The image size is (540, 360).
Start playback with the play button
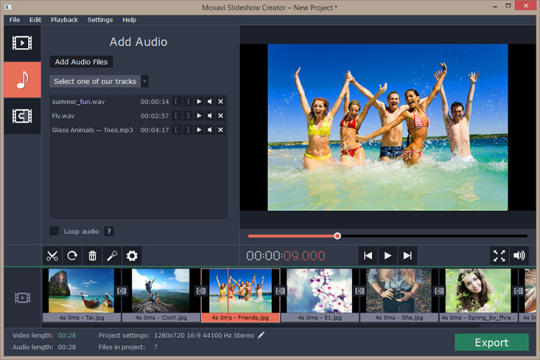coord(387,256)
